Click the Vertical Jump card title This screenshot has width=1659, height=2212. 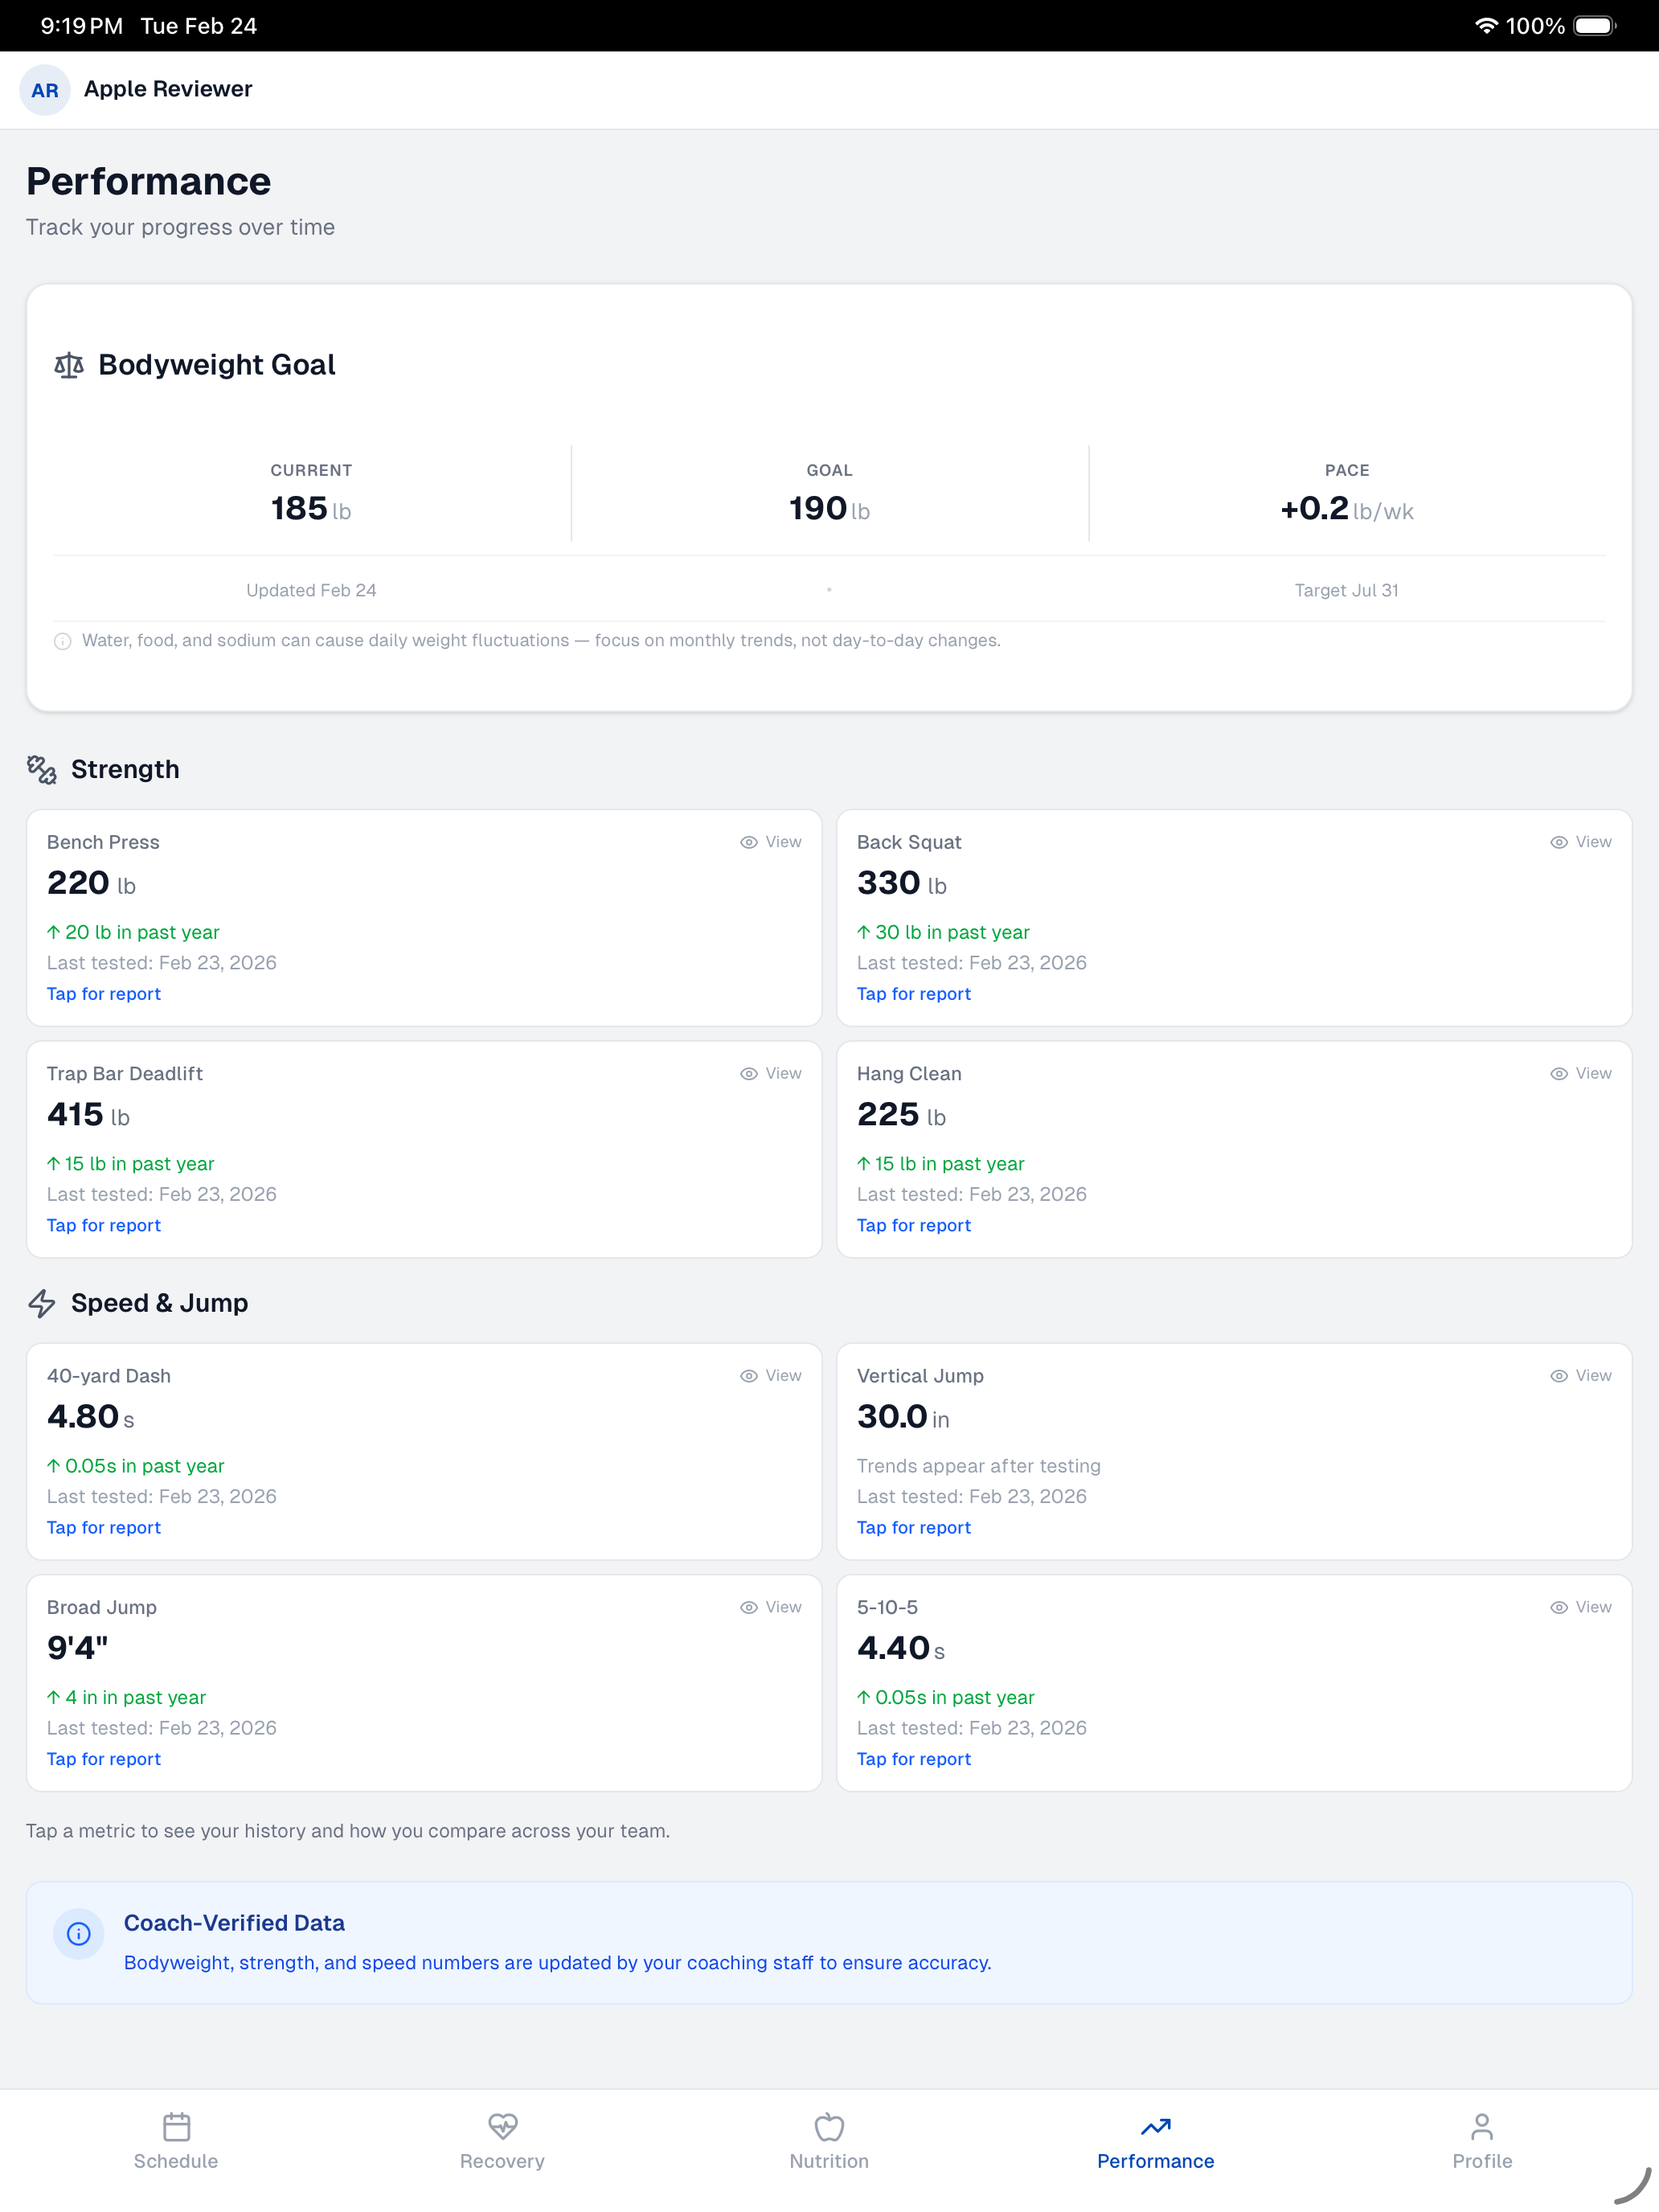(920, 1376)
